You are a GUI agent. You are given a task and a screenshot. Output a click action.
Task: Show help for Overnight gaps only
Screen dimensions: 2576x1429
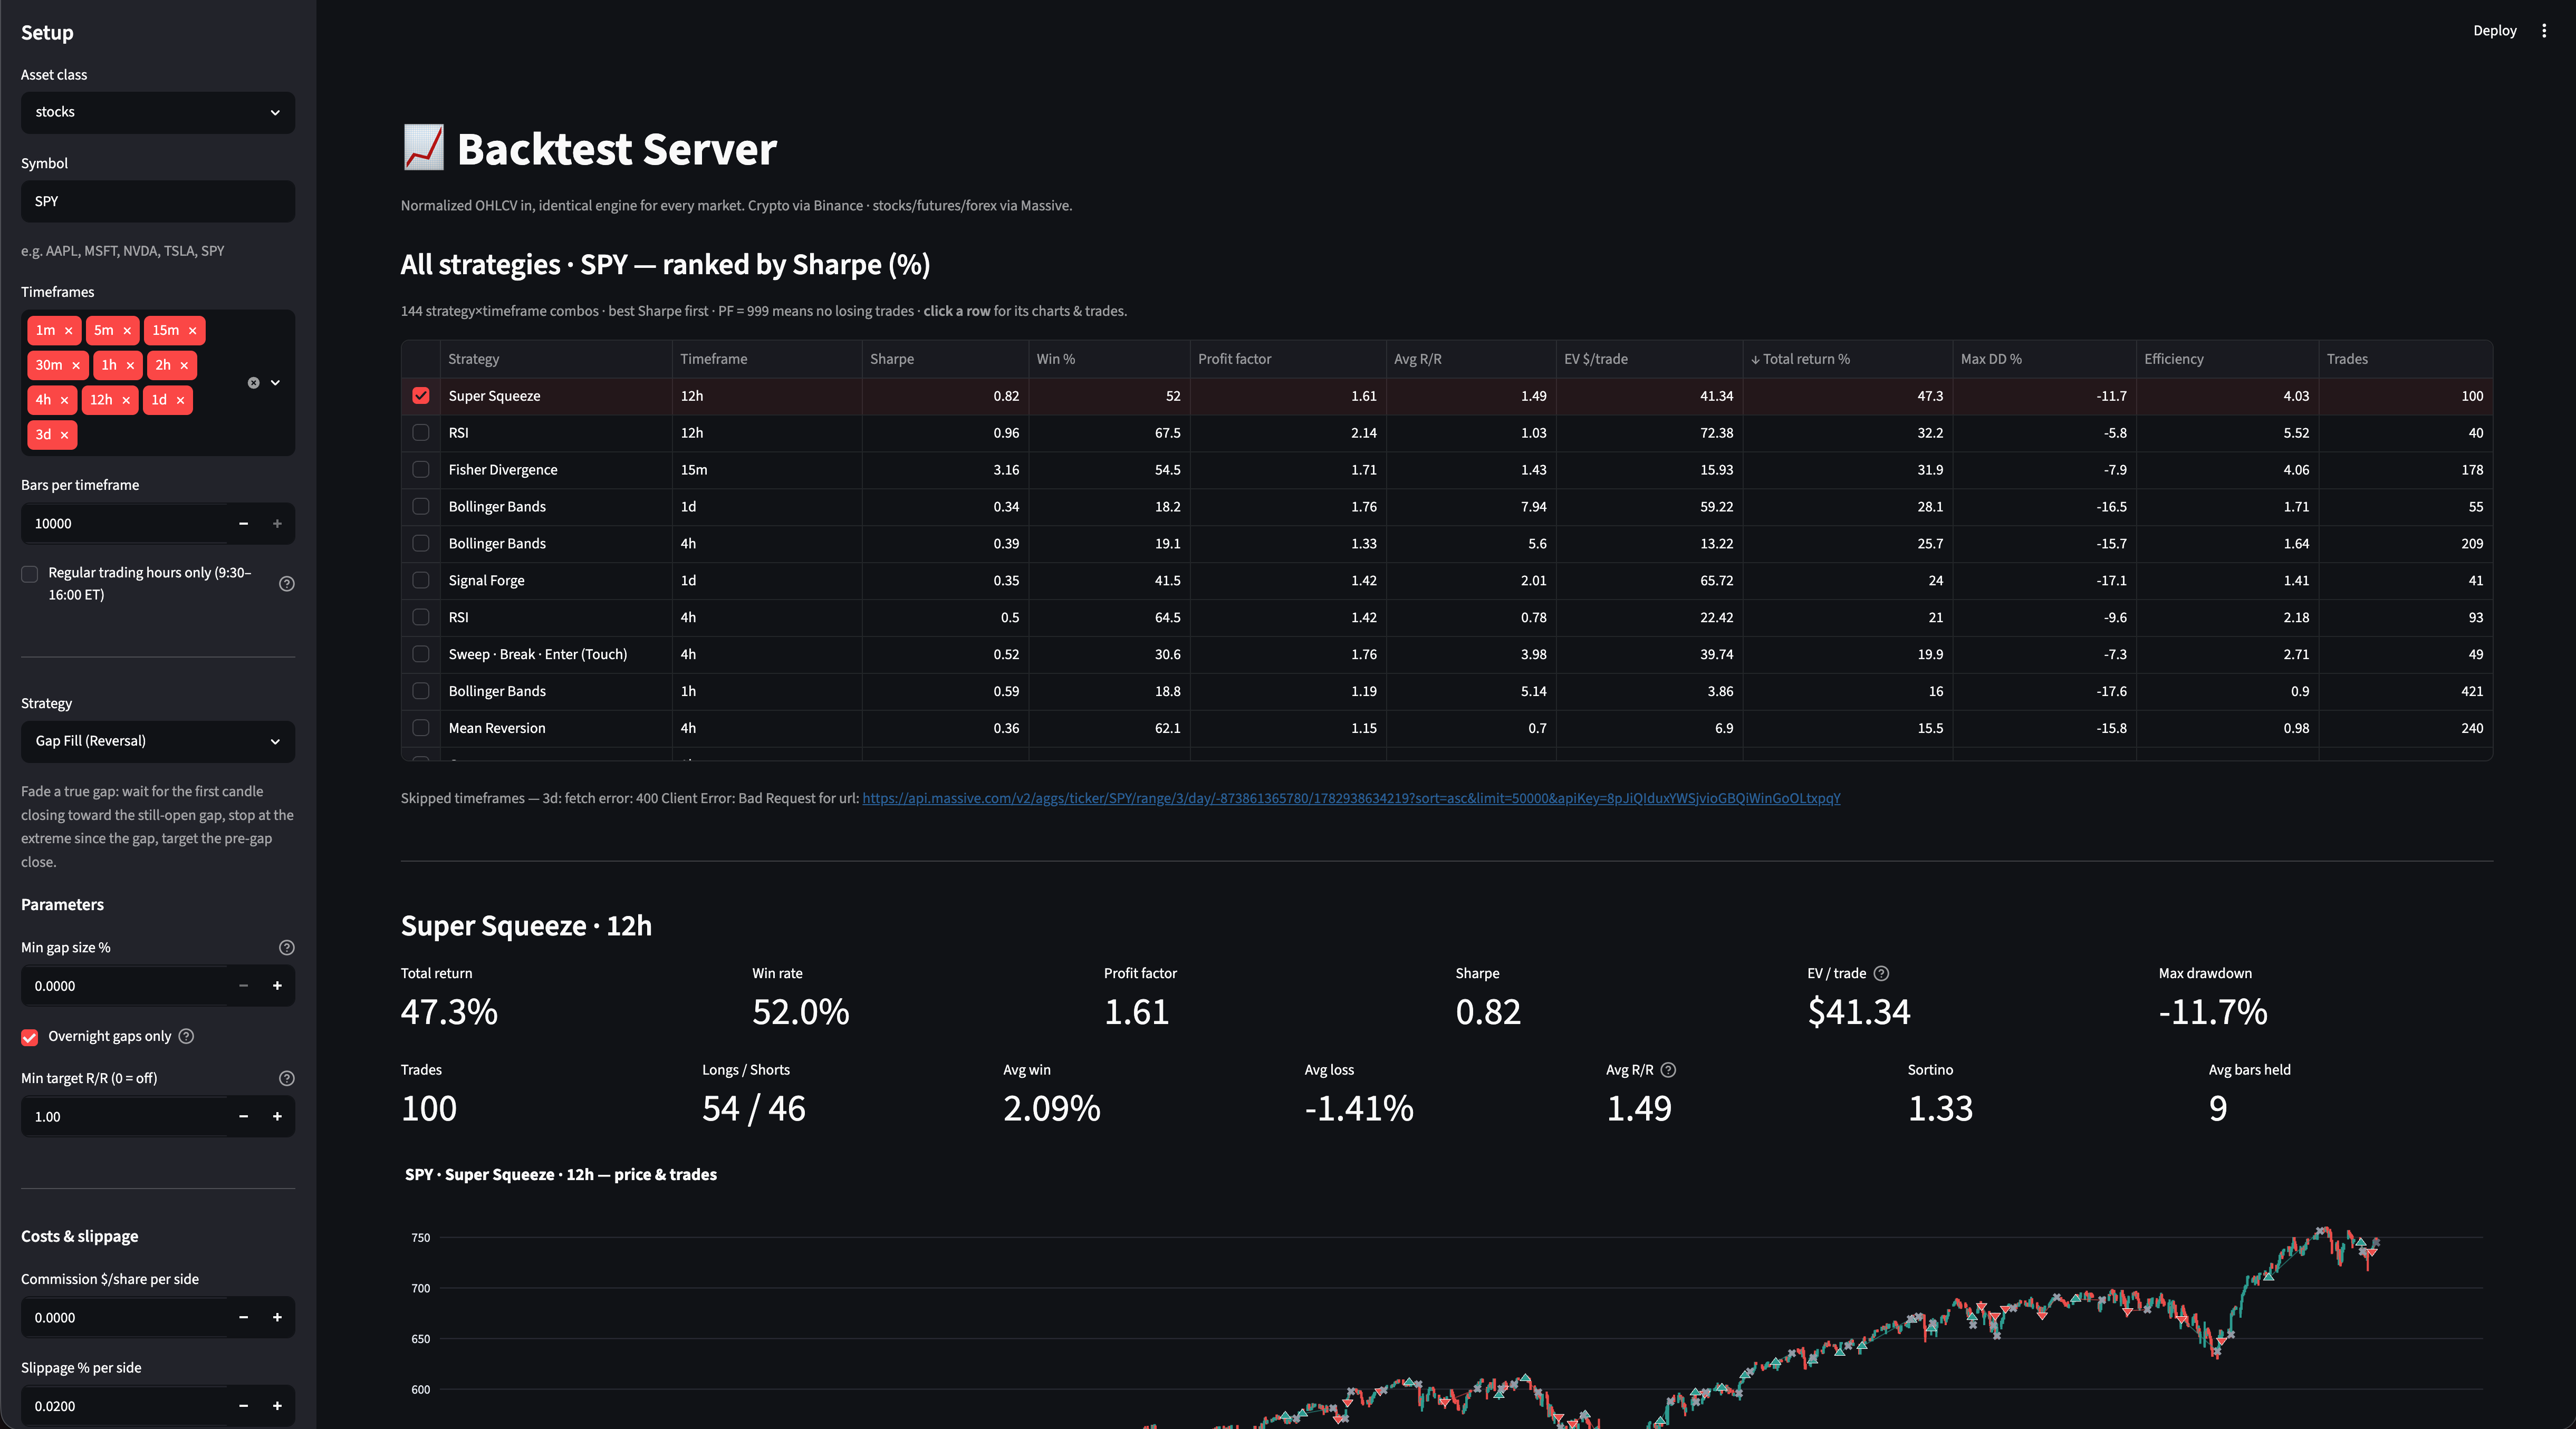(x=186, y=1036)
